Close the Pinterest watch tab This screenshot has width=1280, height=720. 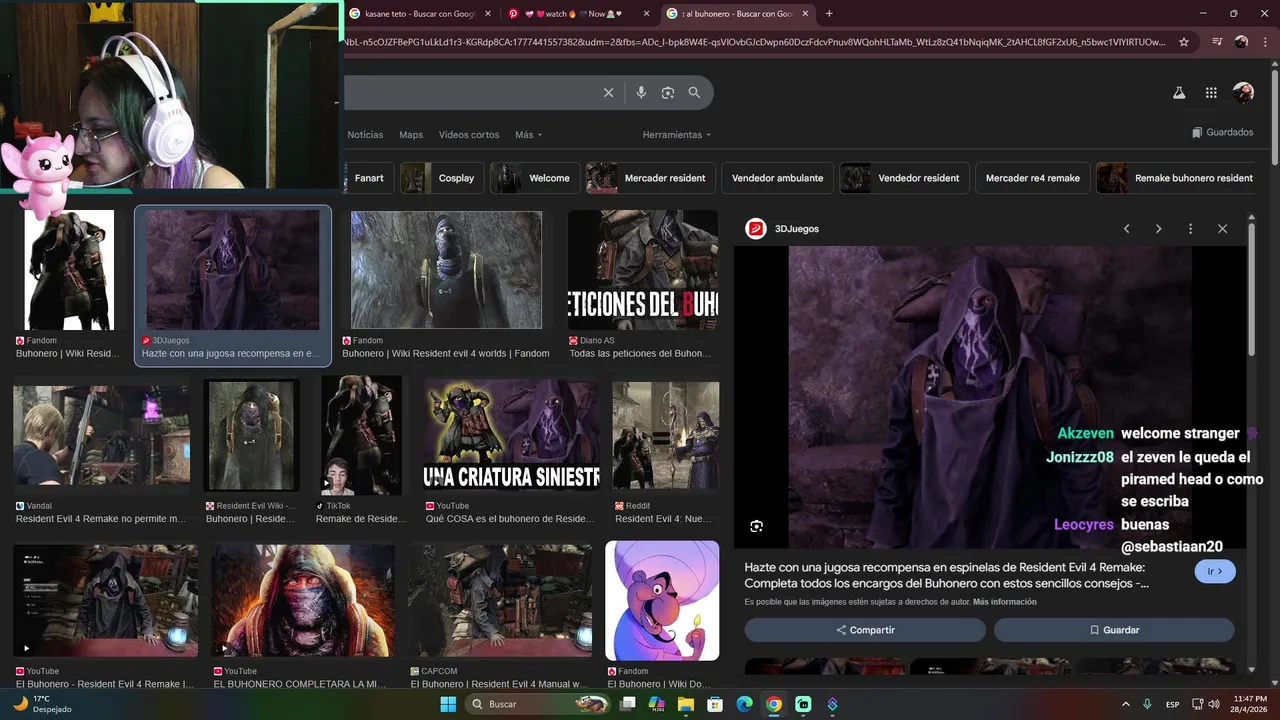(646, 14)
